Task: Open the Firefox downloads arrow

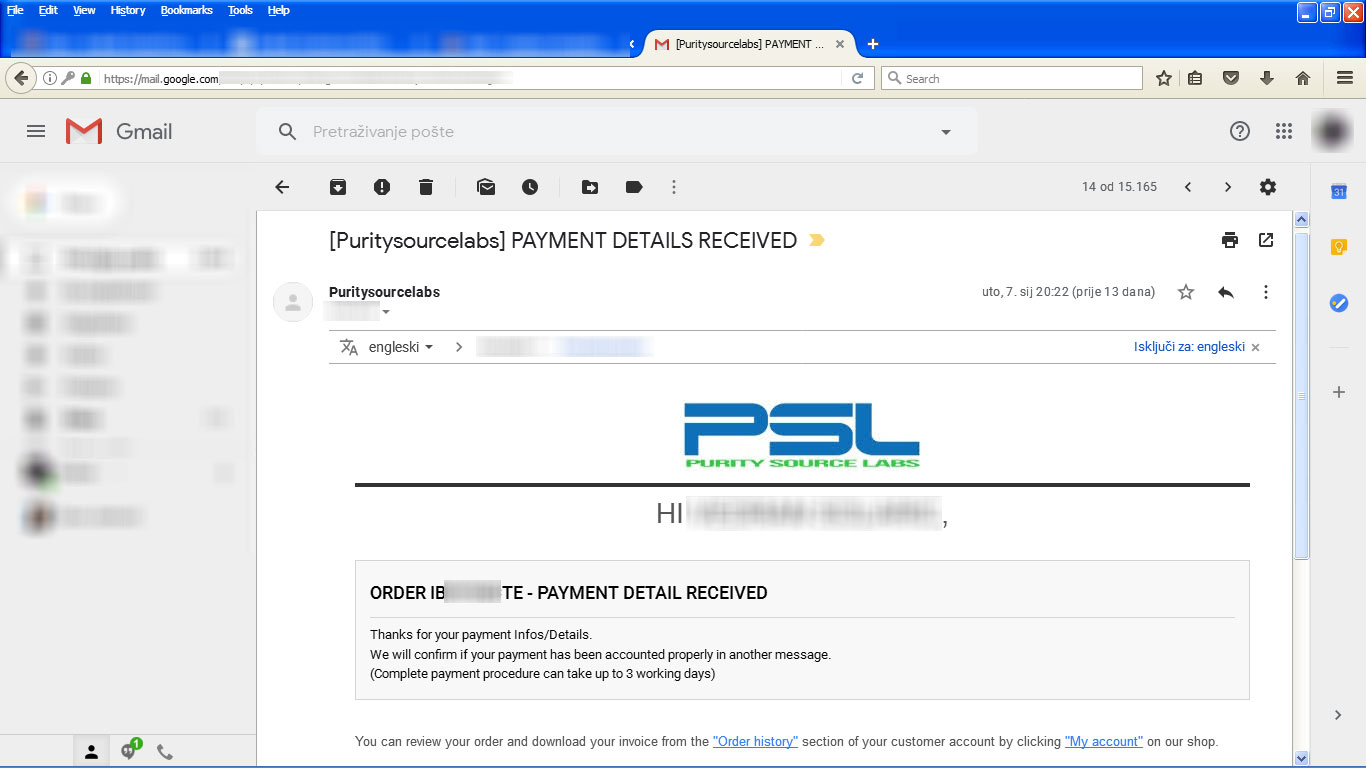Action: coord(1267,78)
